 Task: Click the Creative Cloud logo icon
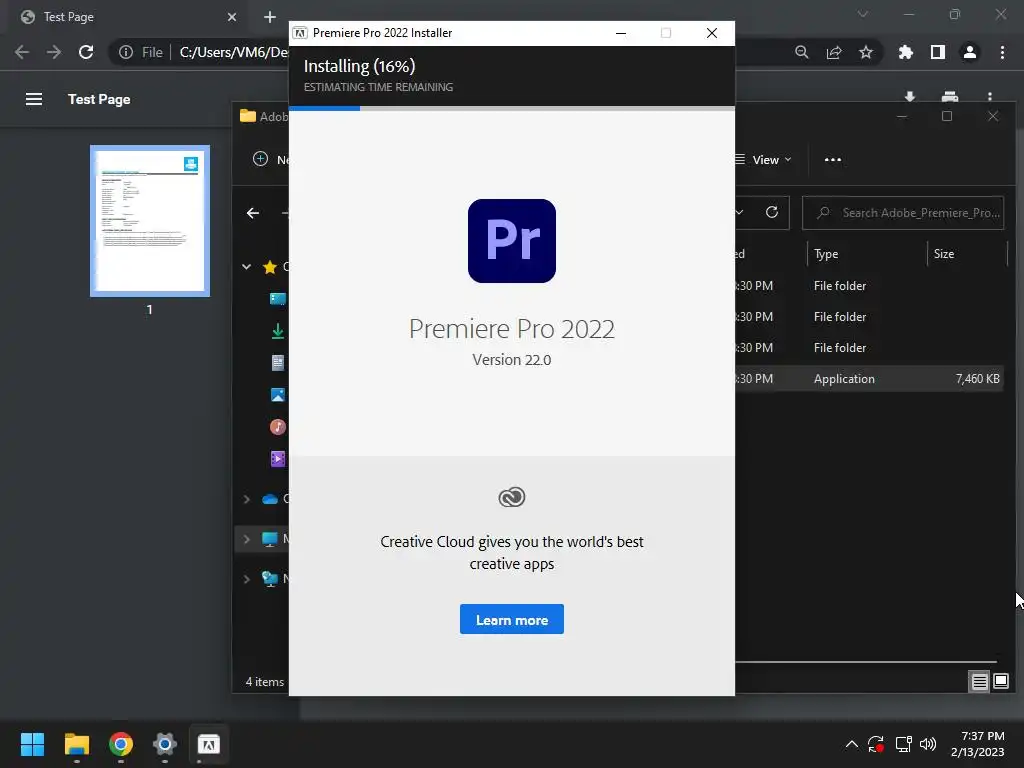[511, 497]
